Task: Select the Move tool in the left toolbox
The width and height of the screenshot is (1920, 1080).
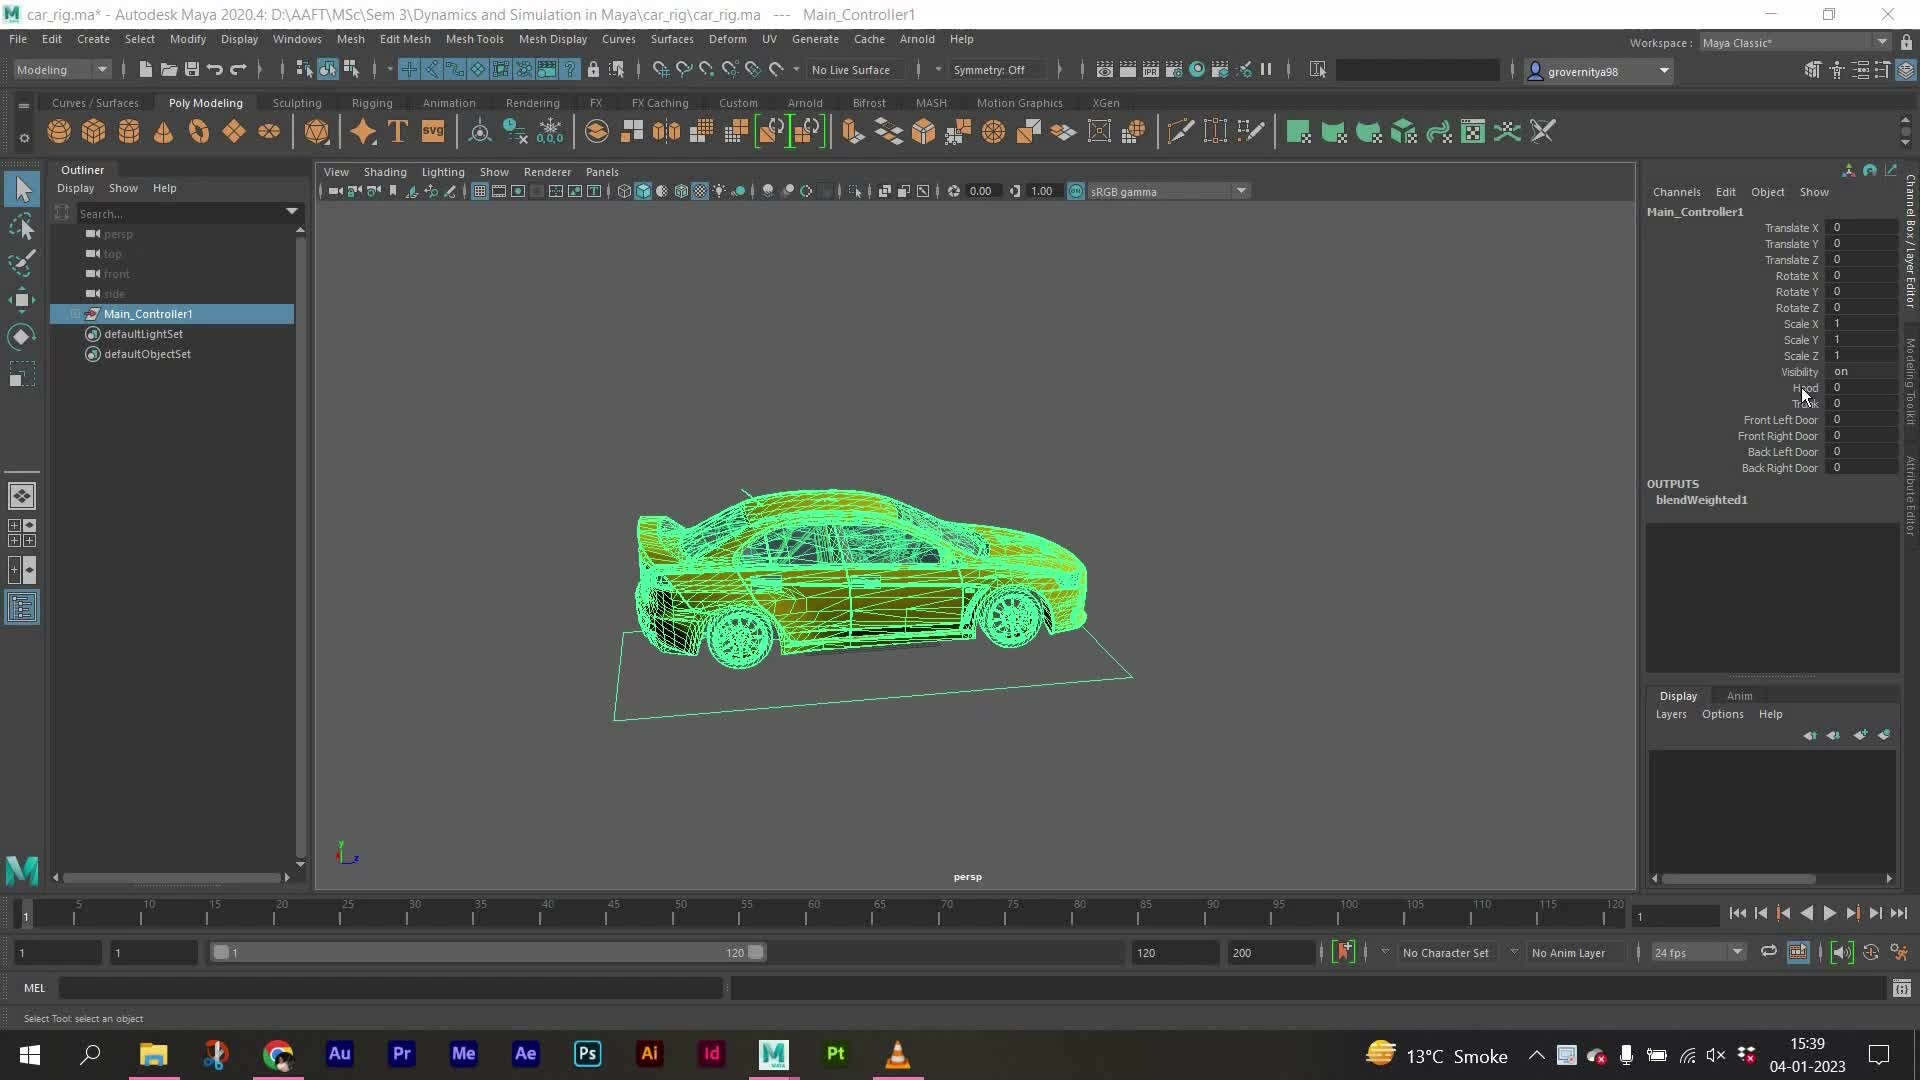Action: (22, 300)
